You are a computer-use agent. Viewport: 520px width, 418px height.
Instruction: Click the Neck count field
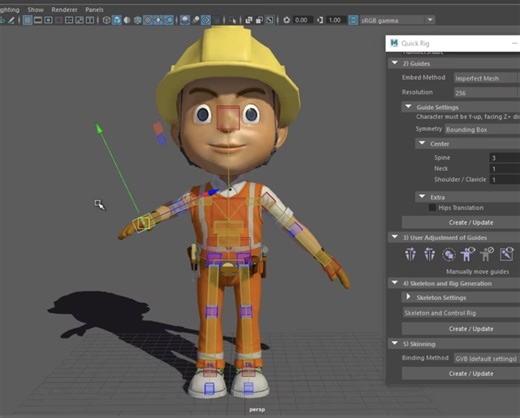click(x=505, y=169)
